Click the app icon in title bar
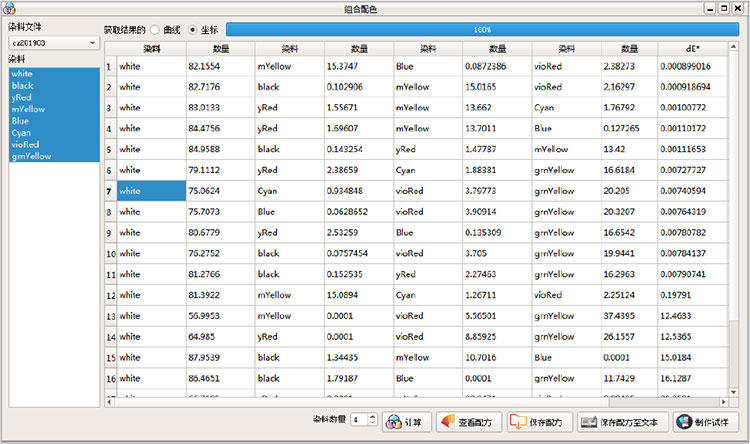 click(x=10, y=8)
